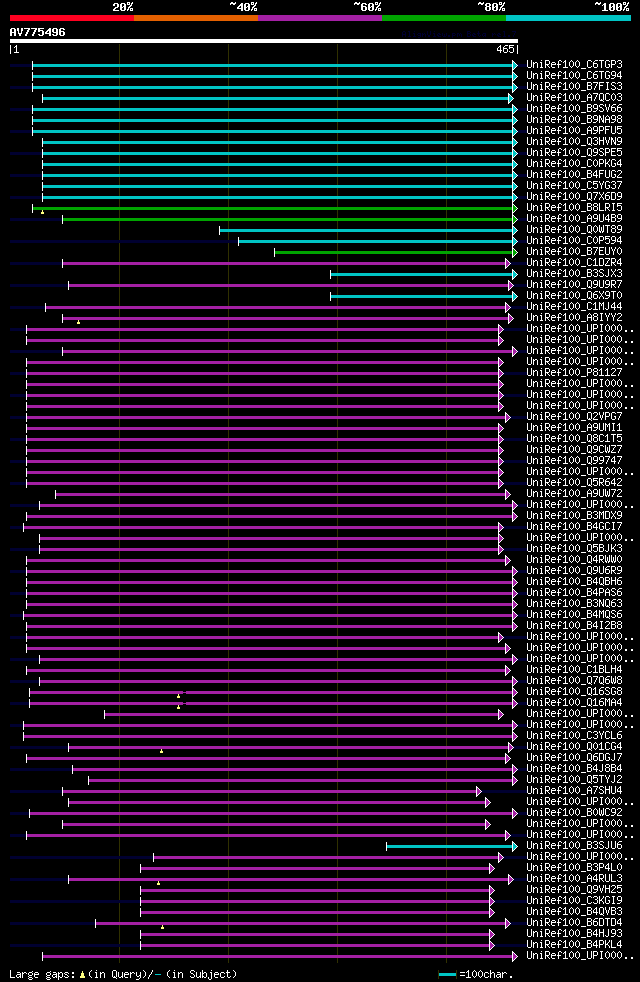
Task: Click the green alignment bar for A9U4B9
Action: [x=290, y=219]
